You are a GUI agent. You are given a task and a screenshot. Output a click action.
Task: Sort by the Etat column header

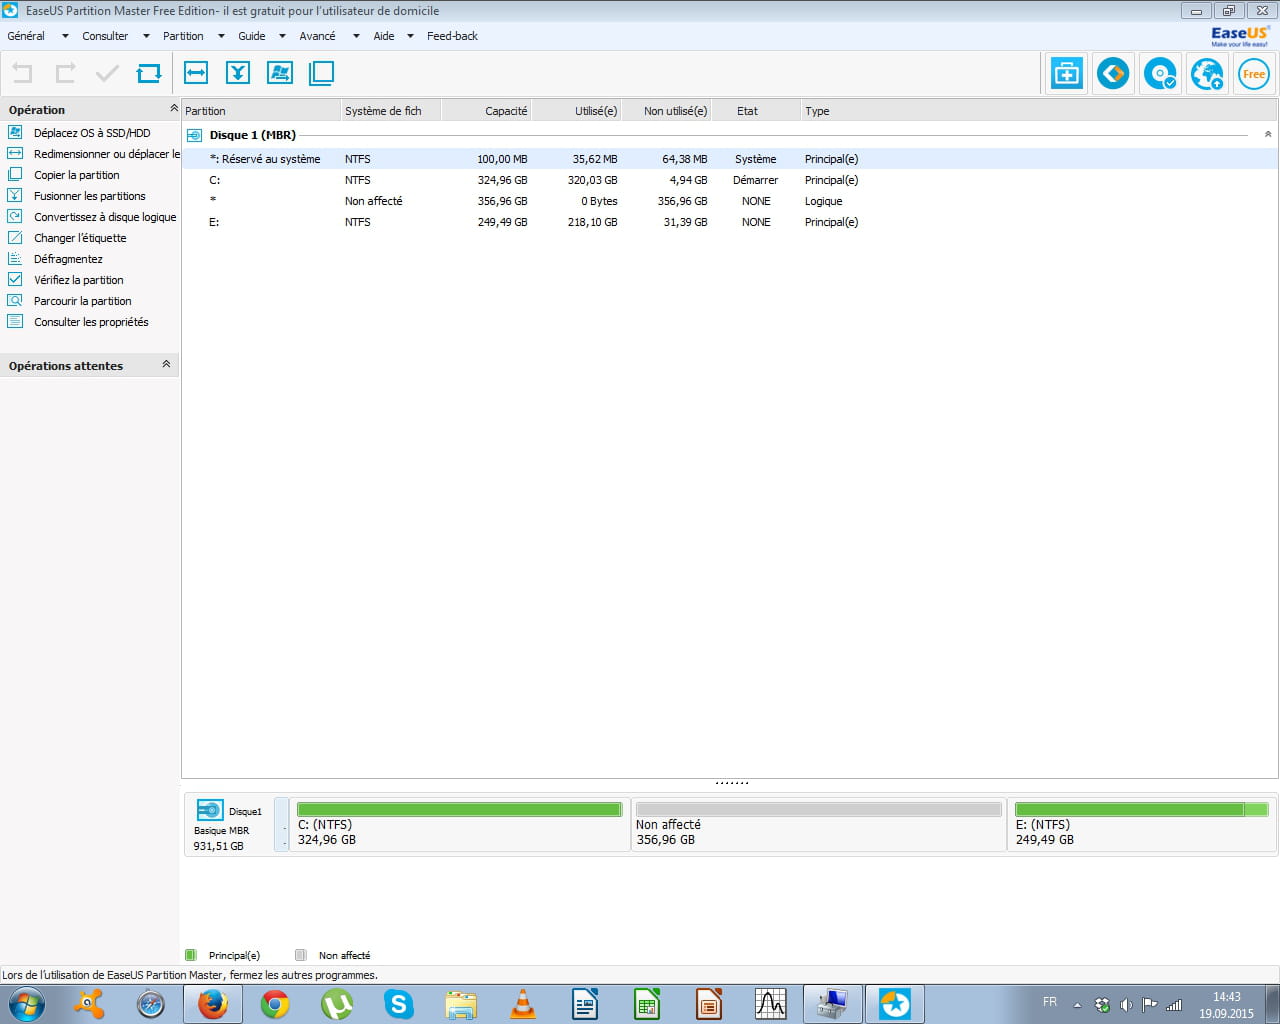point(756,111)
